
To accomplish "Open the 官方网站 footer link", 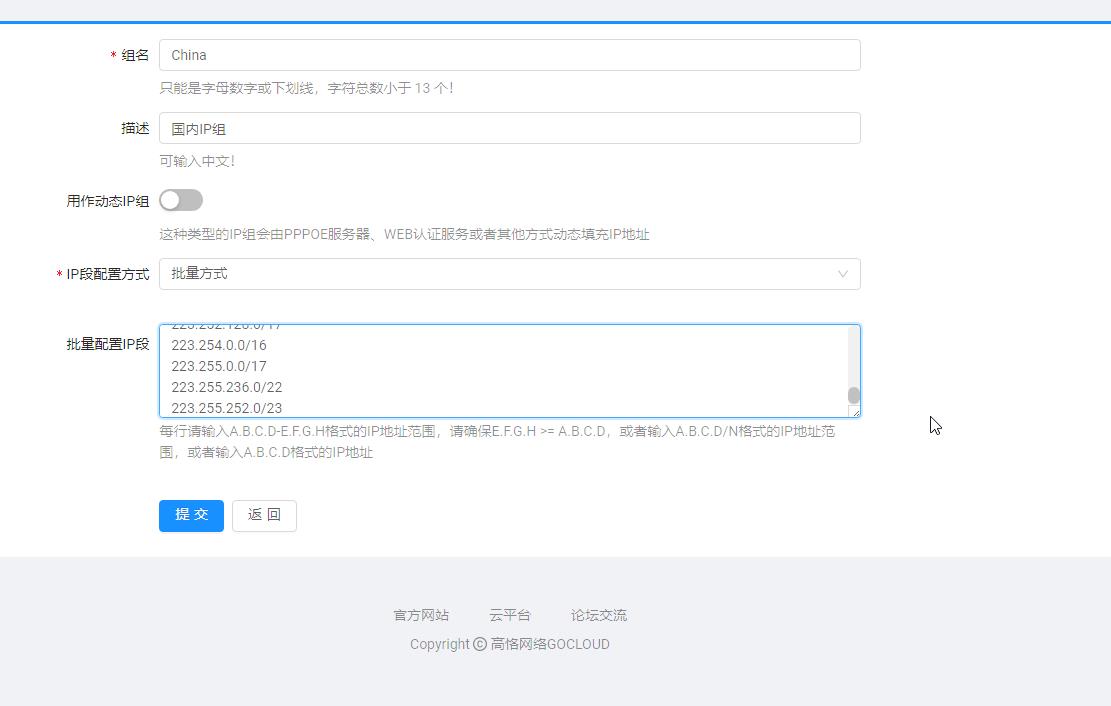I will pyautogui.click(x=421, y=615).
